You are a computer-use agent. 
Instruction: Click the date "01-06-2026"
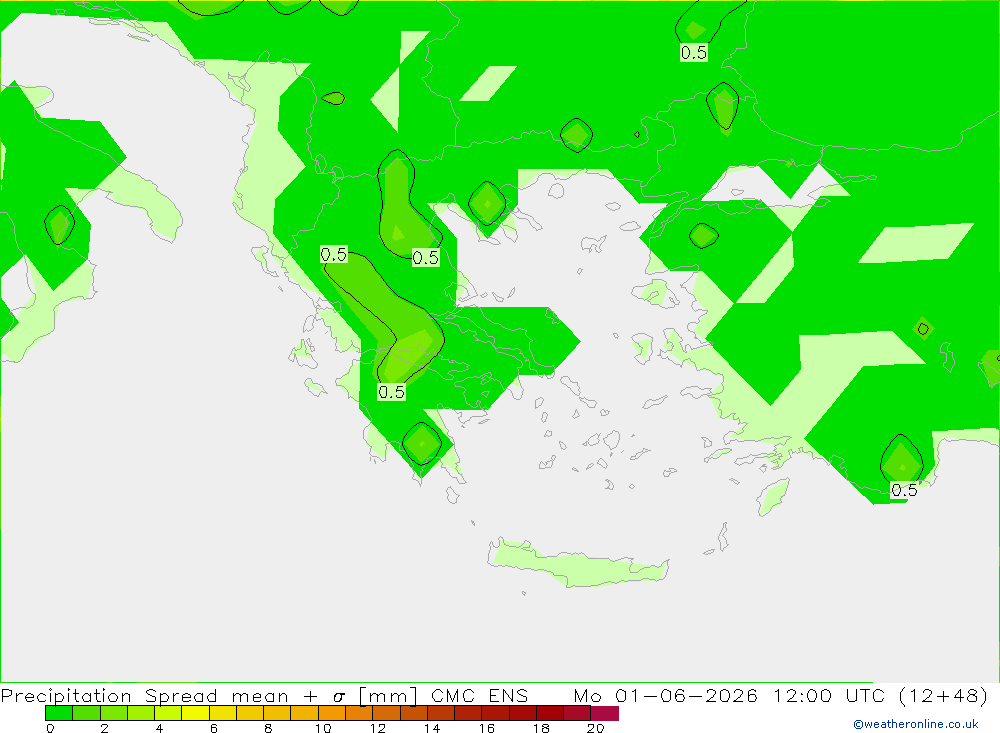point(686,696)
